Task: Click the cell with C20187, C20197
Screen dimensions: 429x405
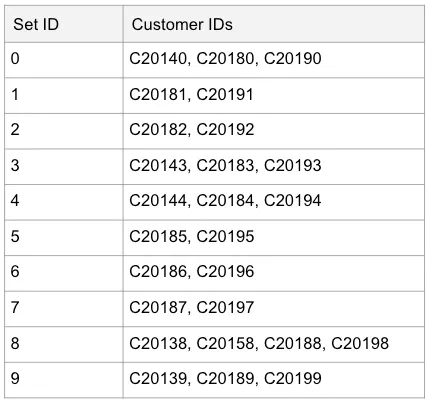Action: pyautogui.click(x=274, y=309)
